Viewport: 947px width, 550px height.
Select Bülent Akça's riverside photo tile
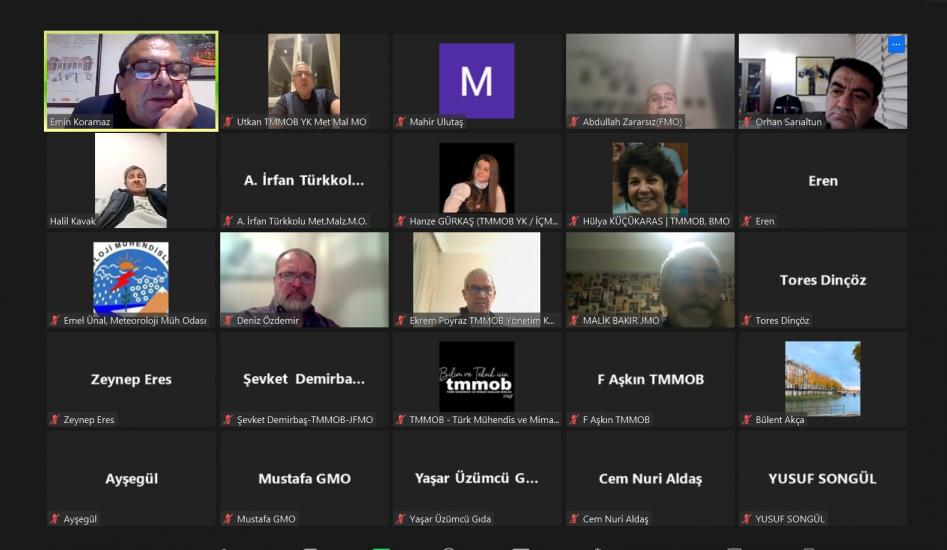point(823,379)
